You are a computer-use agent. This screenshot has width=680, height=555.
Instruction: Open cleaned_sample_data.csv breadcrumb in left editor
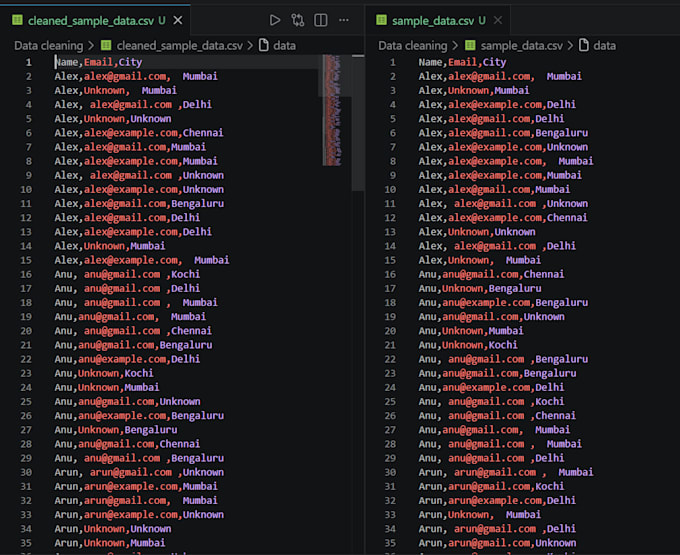180,46
